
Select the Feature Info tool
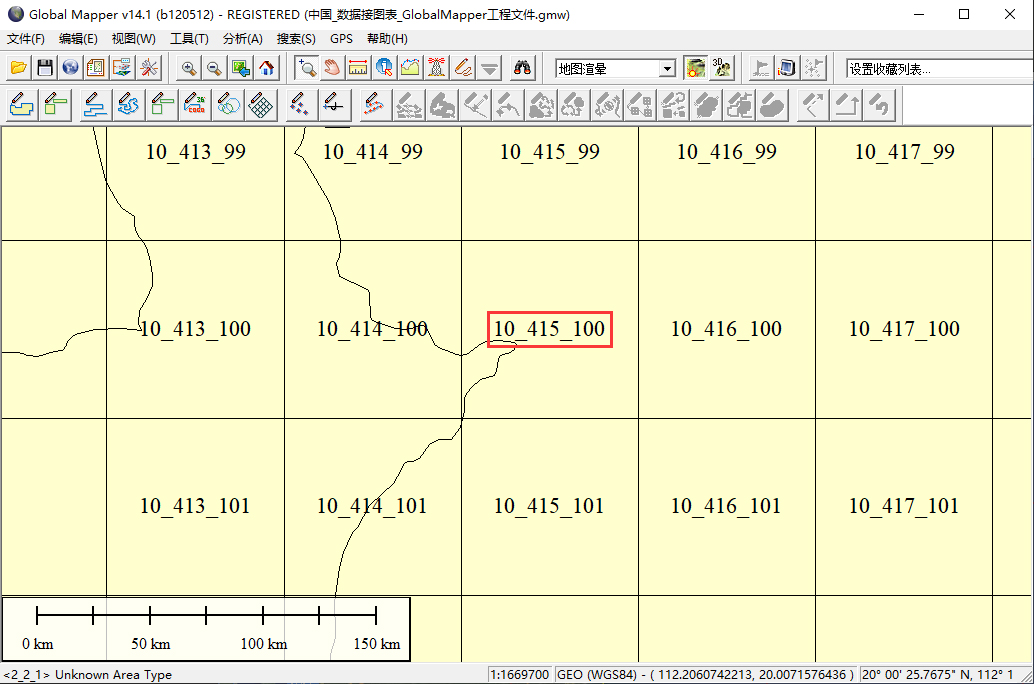pyautogui.click(x=385, y=68)
